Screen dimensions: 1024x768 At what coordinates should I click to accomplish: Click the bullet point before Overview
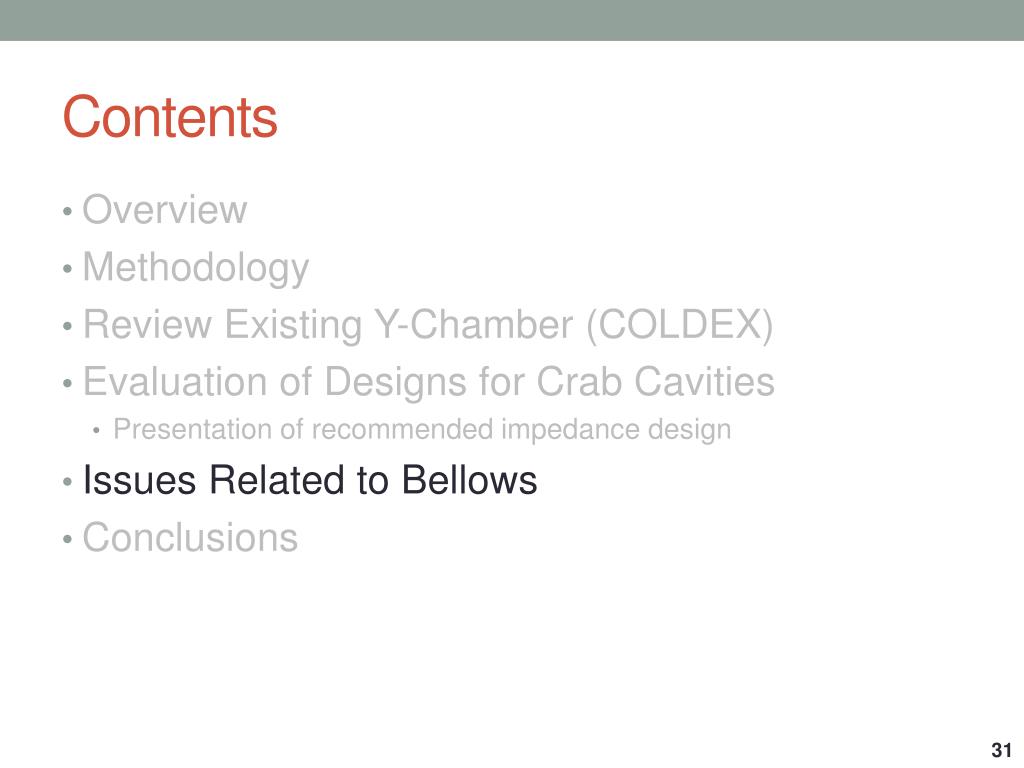[x=67, y=212]
